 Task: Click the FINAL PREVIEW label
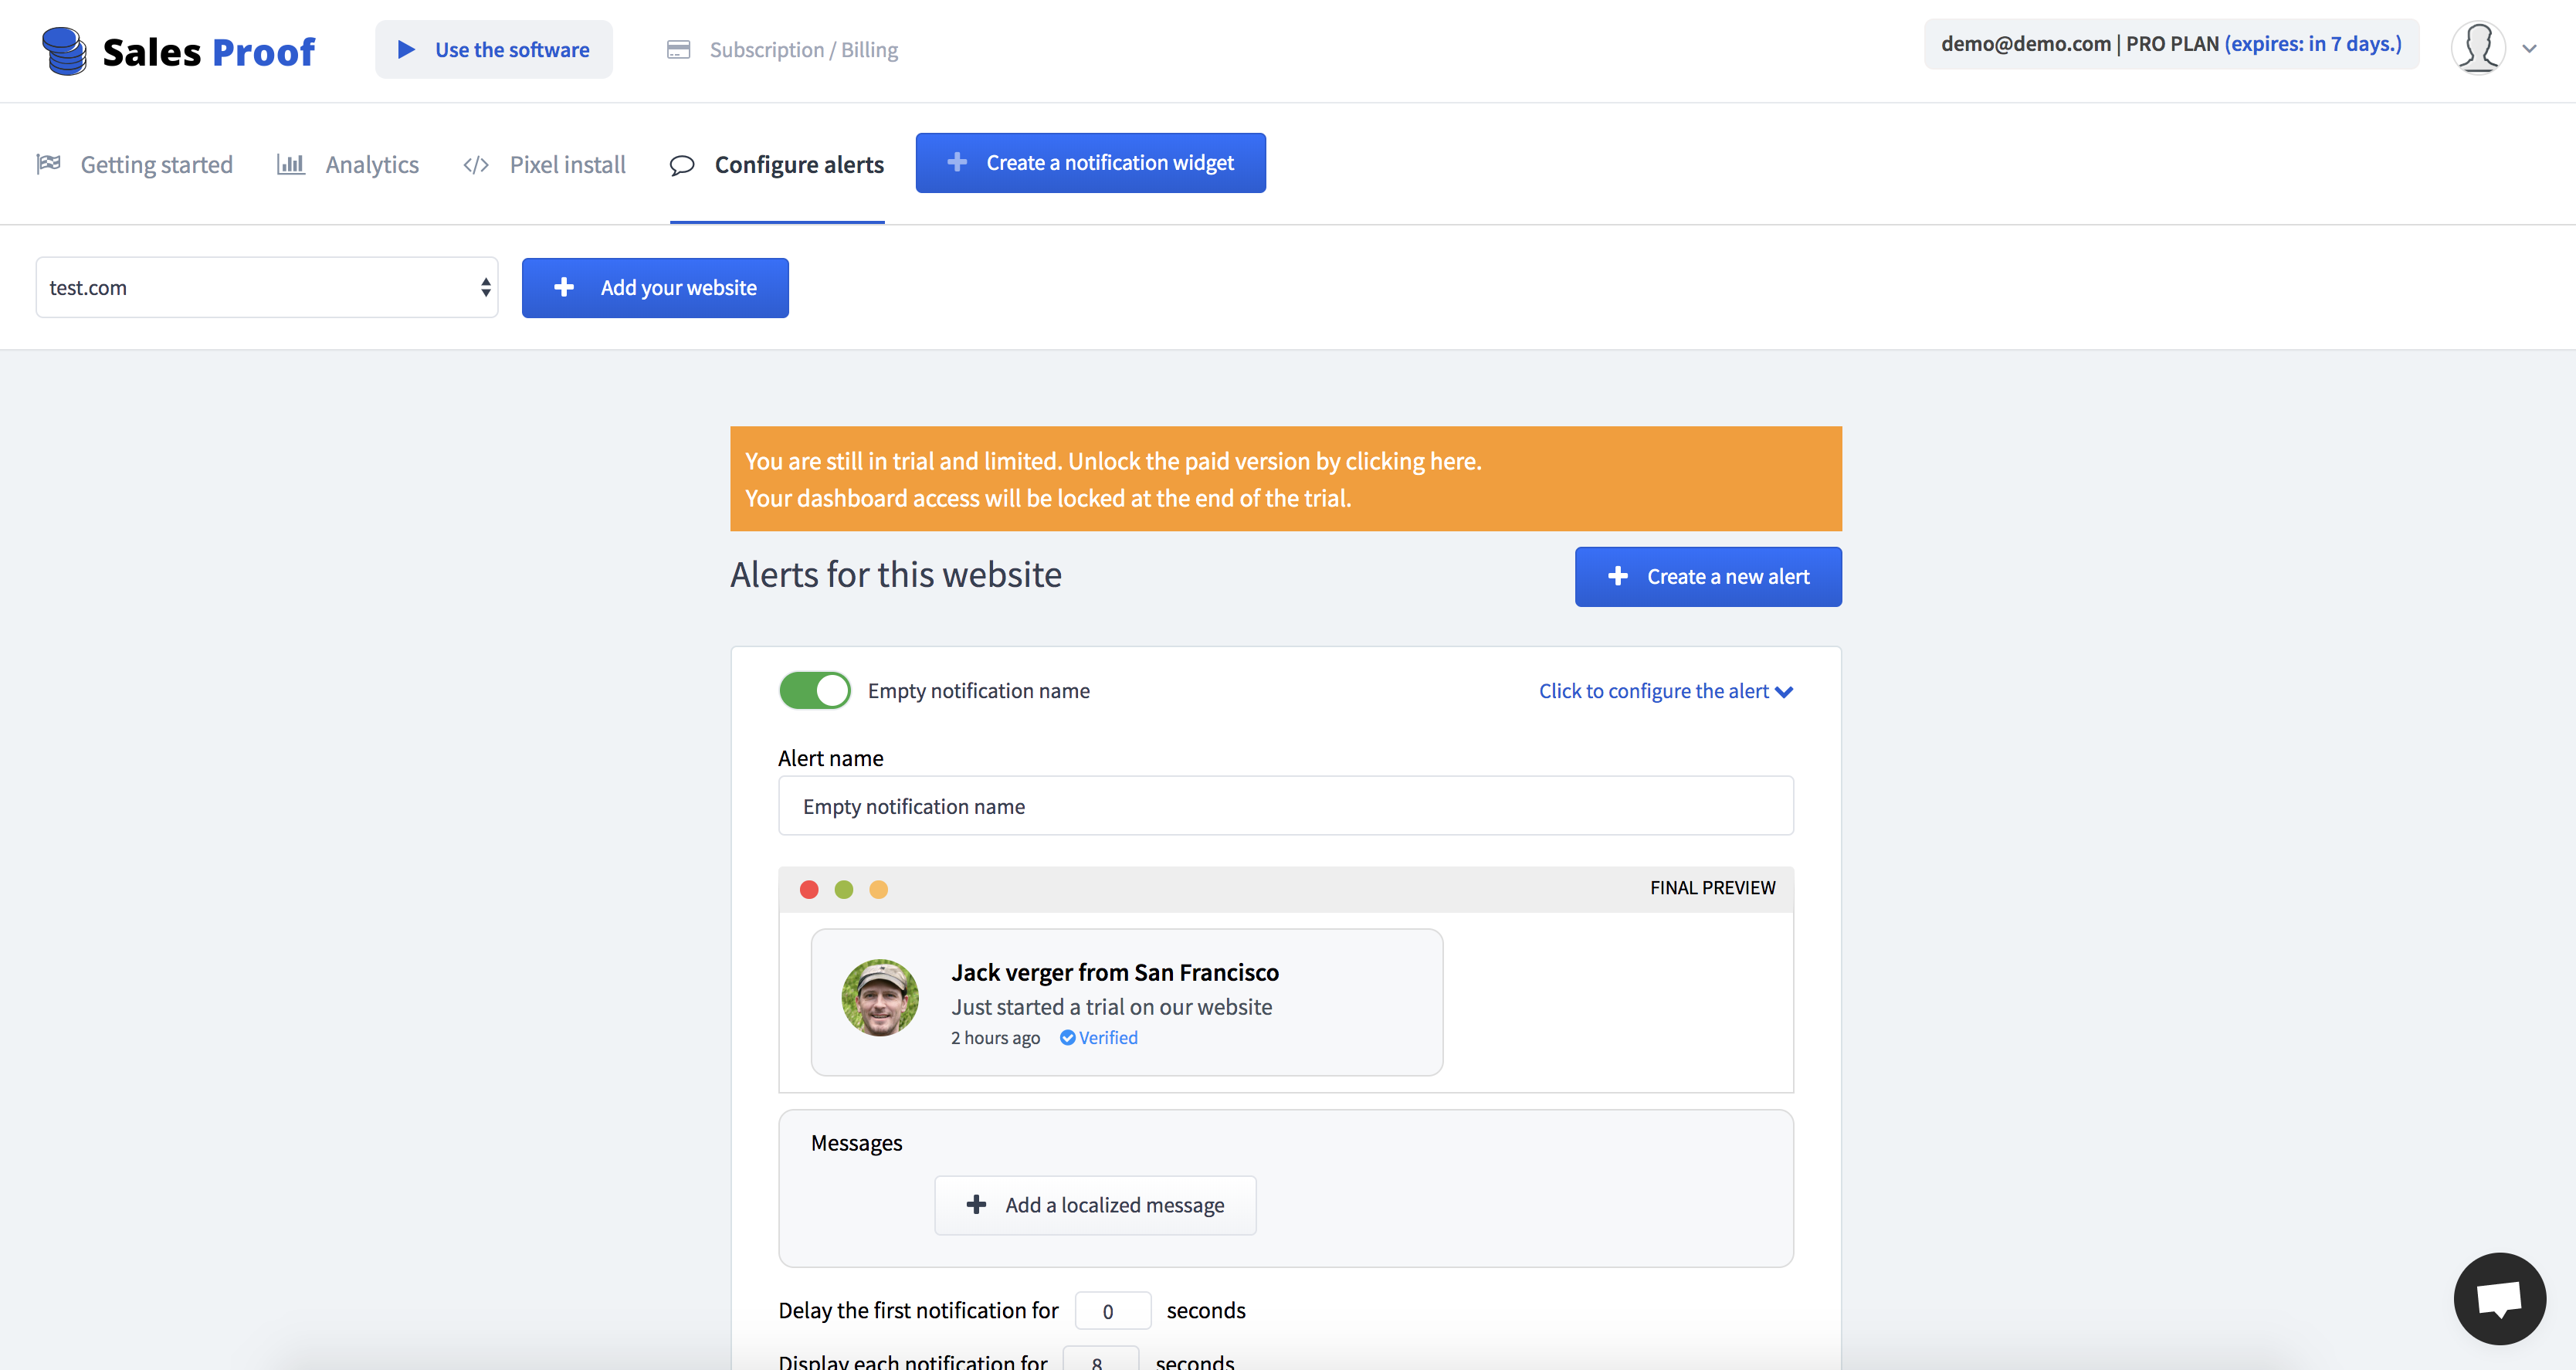[1712, 888]
